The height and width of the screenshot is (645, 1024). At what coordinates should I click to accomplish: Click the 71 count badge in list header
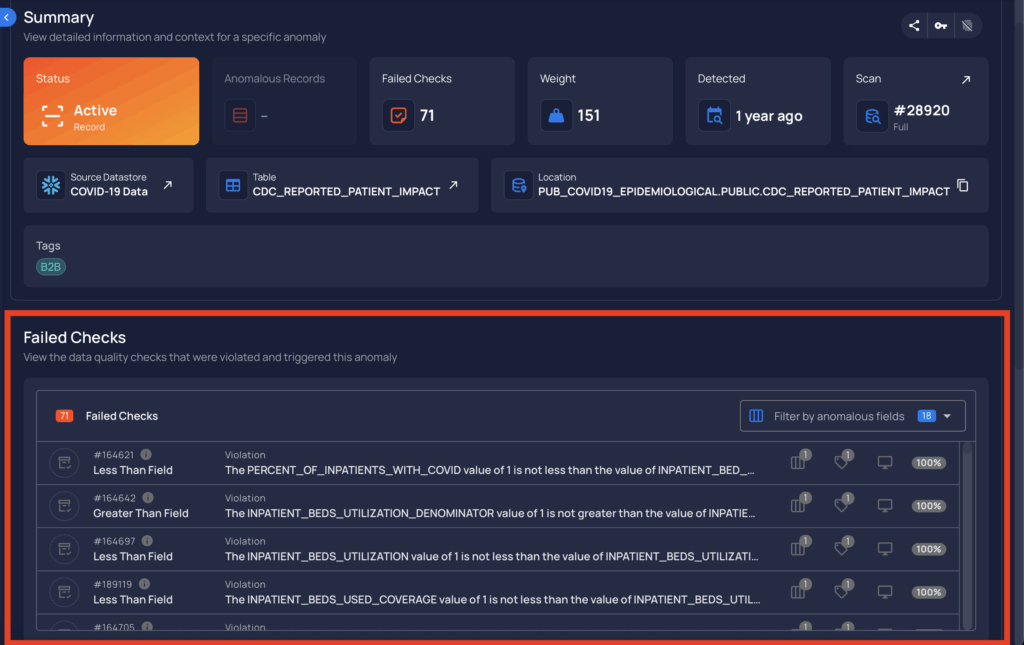click(64, 416)
